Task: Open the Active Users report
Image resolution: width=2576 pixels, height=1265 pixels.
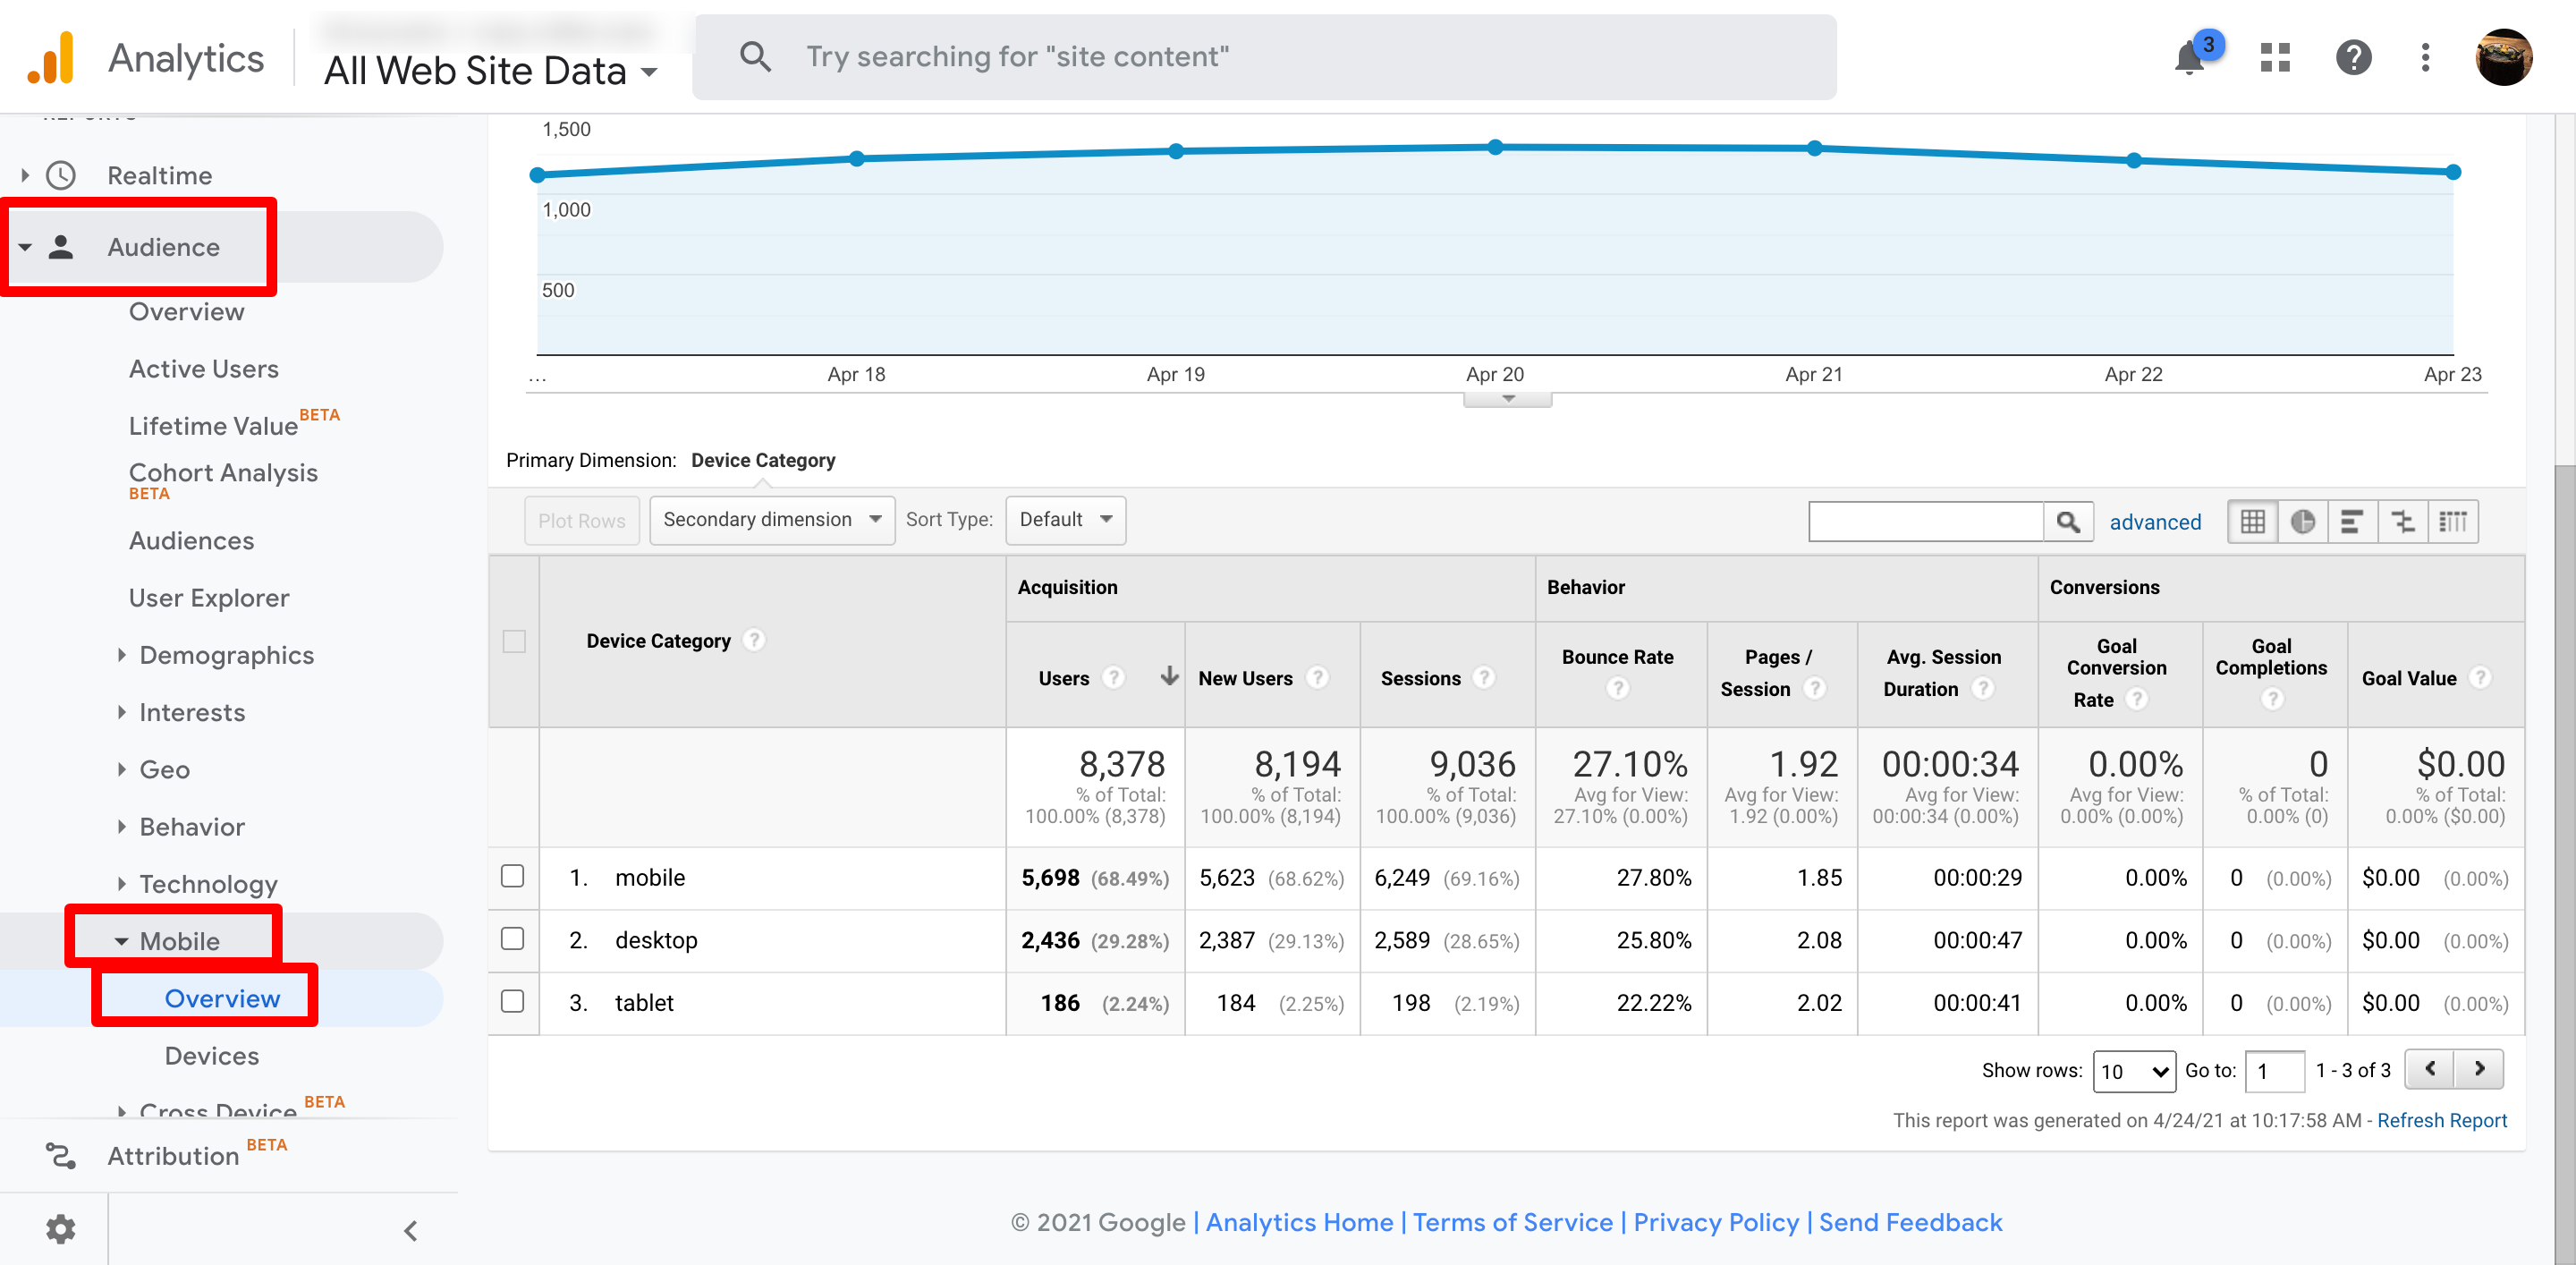Action: 204,369
